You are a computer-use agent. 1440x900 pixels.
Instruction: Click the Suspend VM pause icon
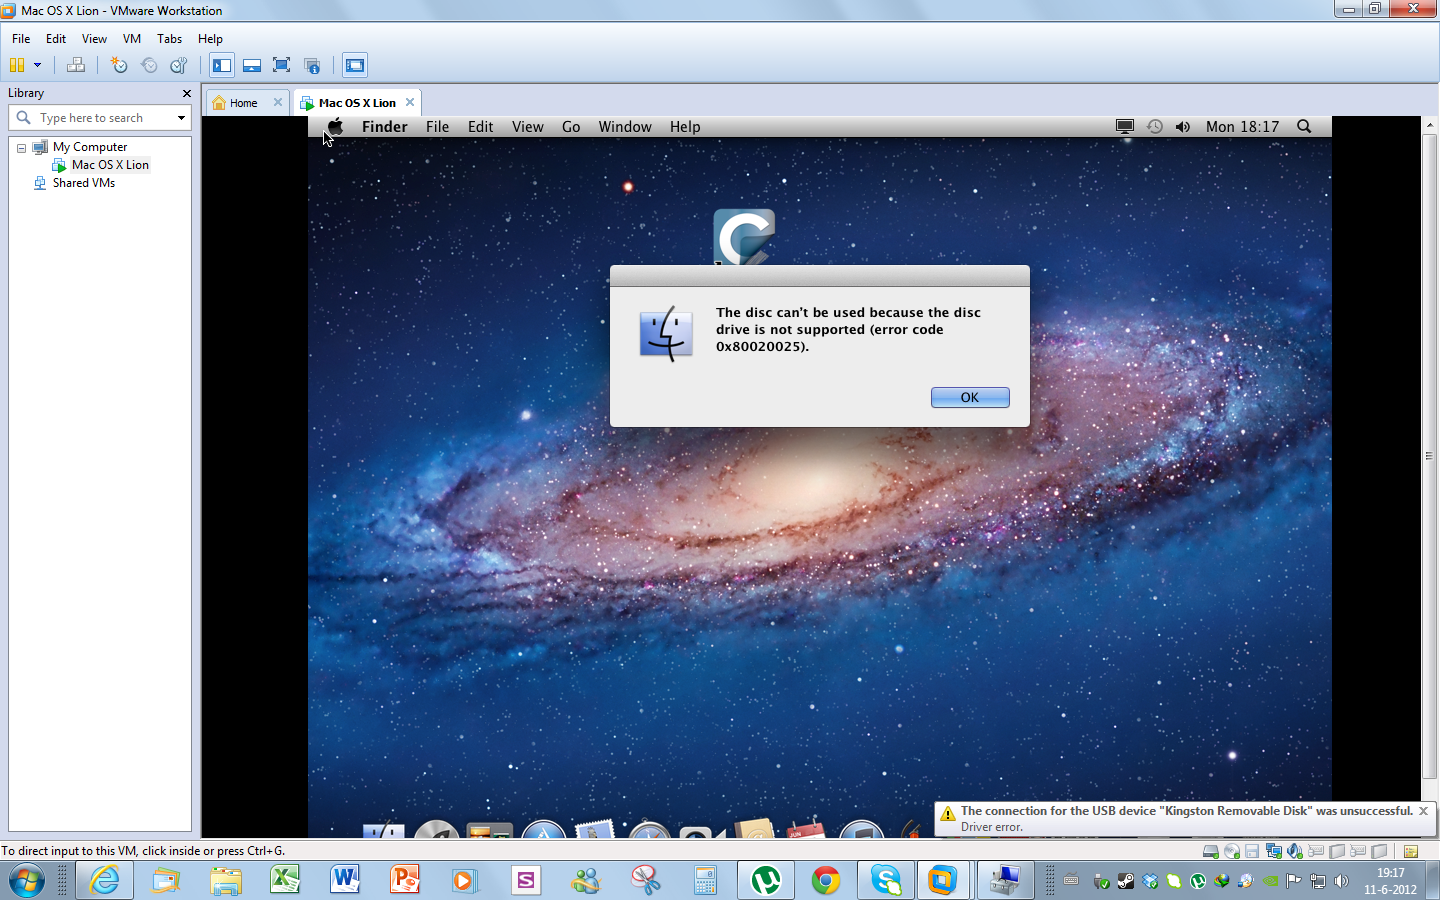[16, 65]
